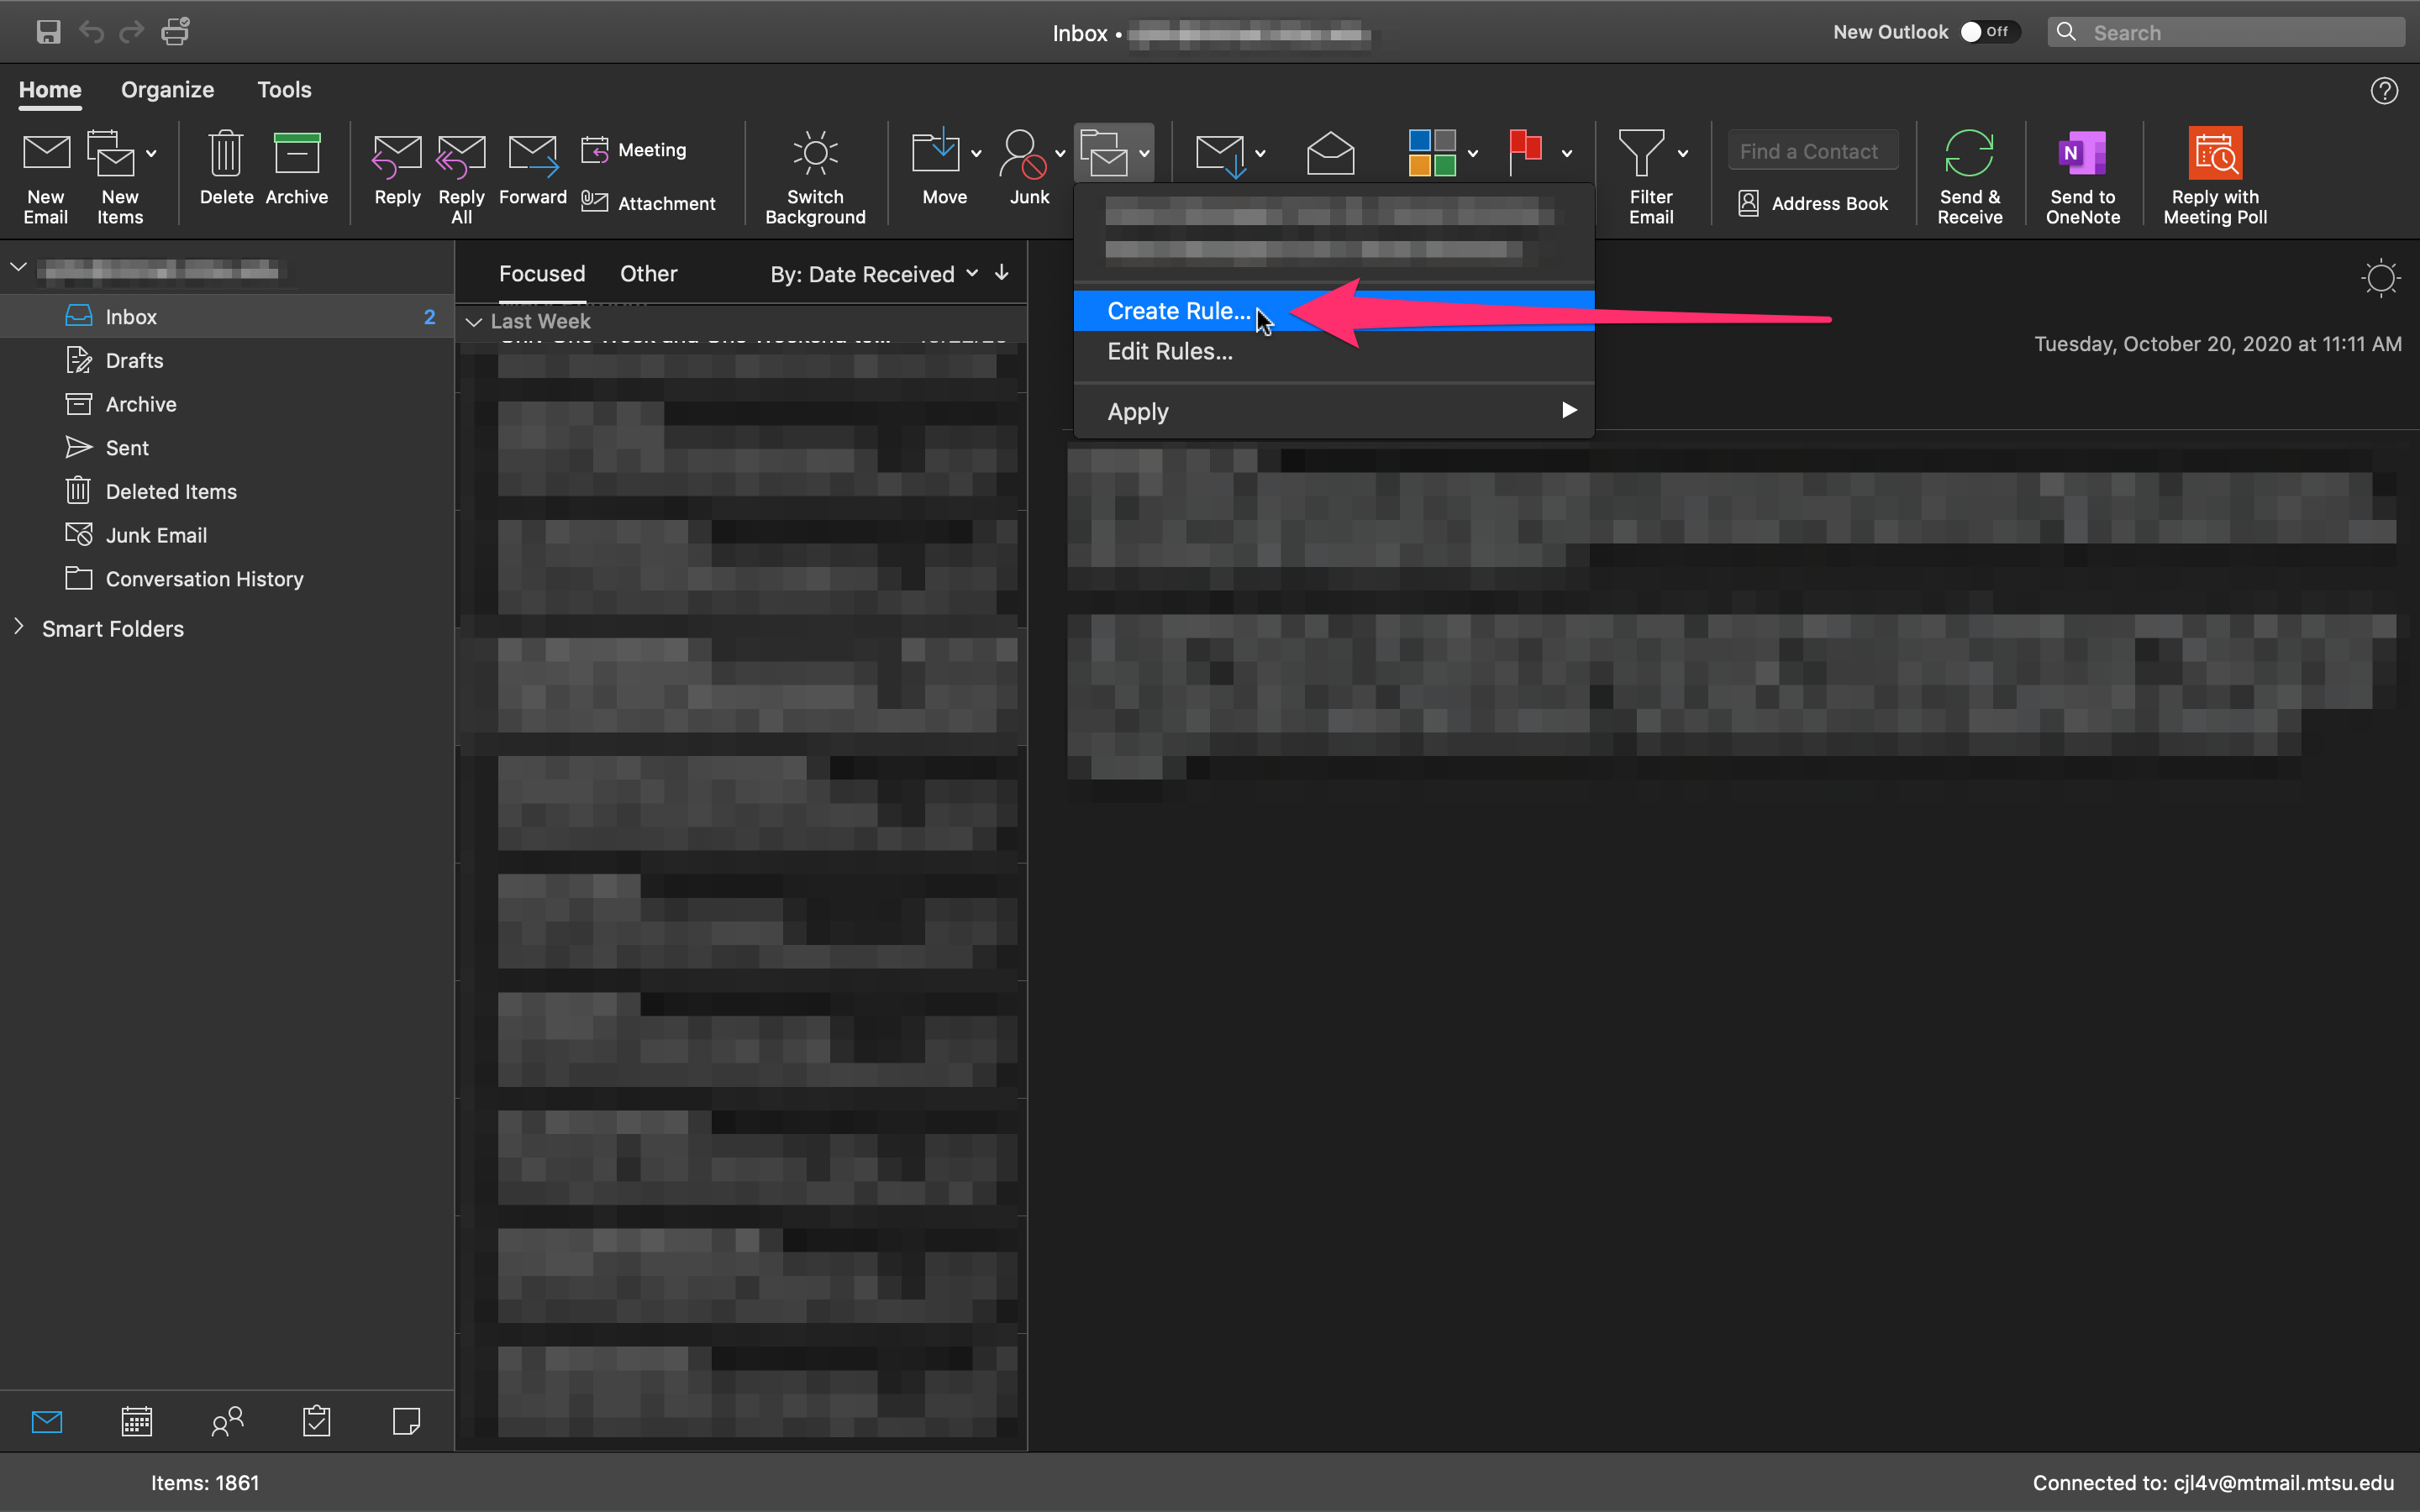The width and height of the screenshot is (2420, 1512).
Task: Switch to the Organize tab
Action: point(167,90)
